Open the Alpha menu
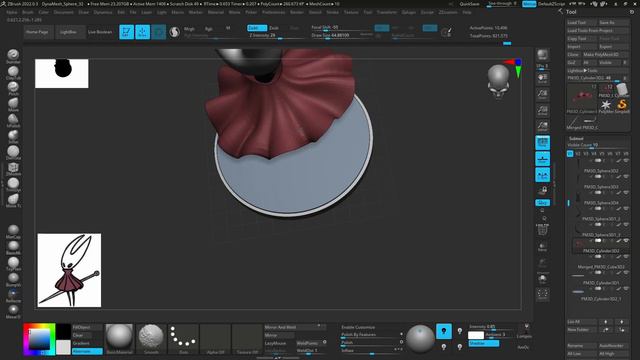This screenshot has width=640, height=360. pyautogui.click(x=12, y=12)
